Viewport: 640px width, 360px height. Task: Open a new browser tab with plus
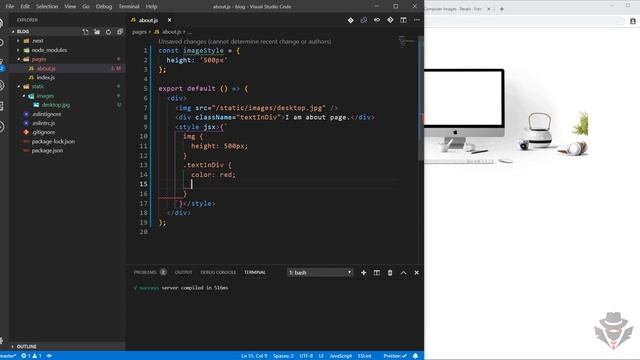[x=502, y=9]
